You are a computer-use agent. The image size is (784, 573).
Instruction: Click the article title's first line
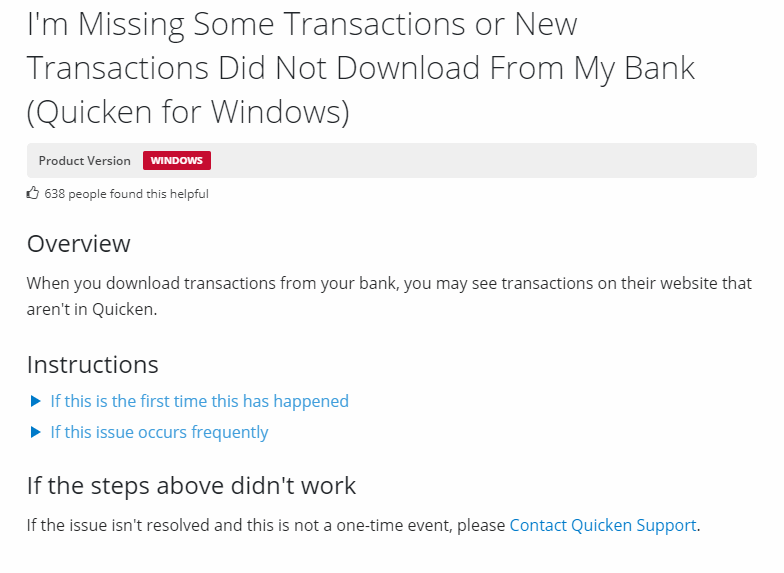(302, 24)
